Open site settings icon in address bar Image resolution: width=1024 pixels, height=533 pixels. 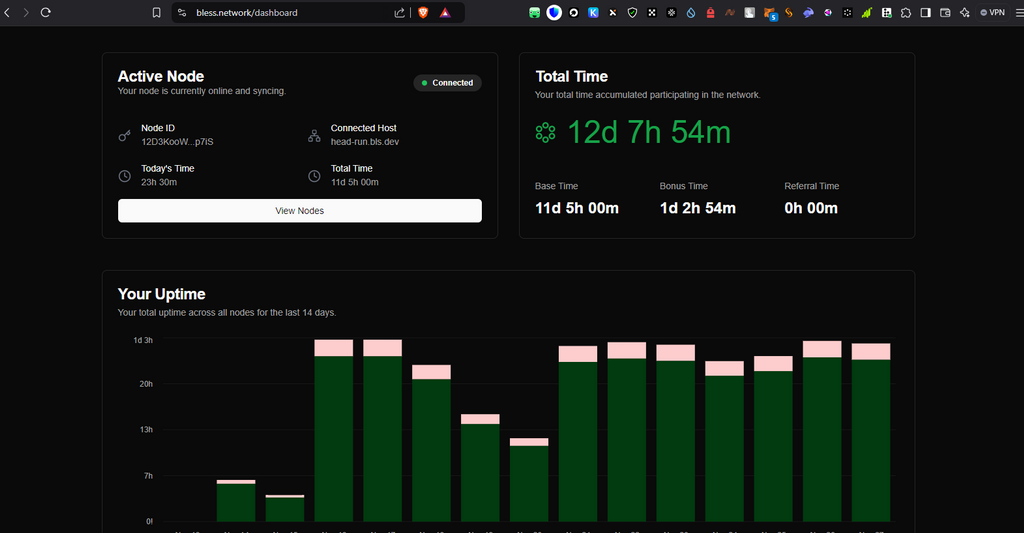pyautogui.click(x=182, y=12)
